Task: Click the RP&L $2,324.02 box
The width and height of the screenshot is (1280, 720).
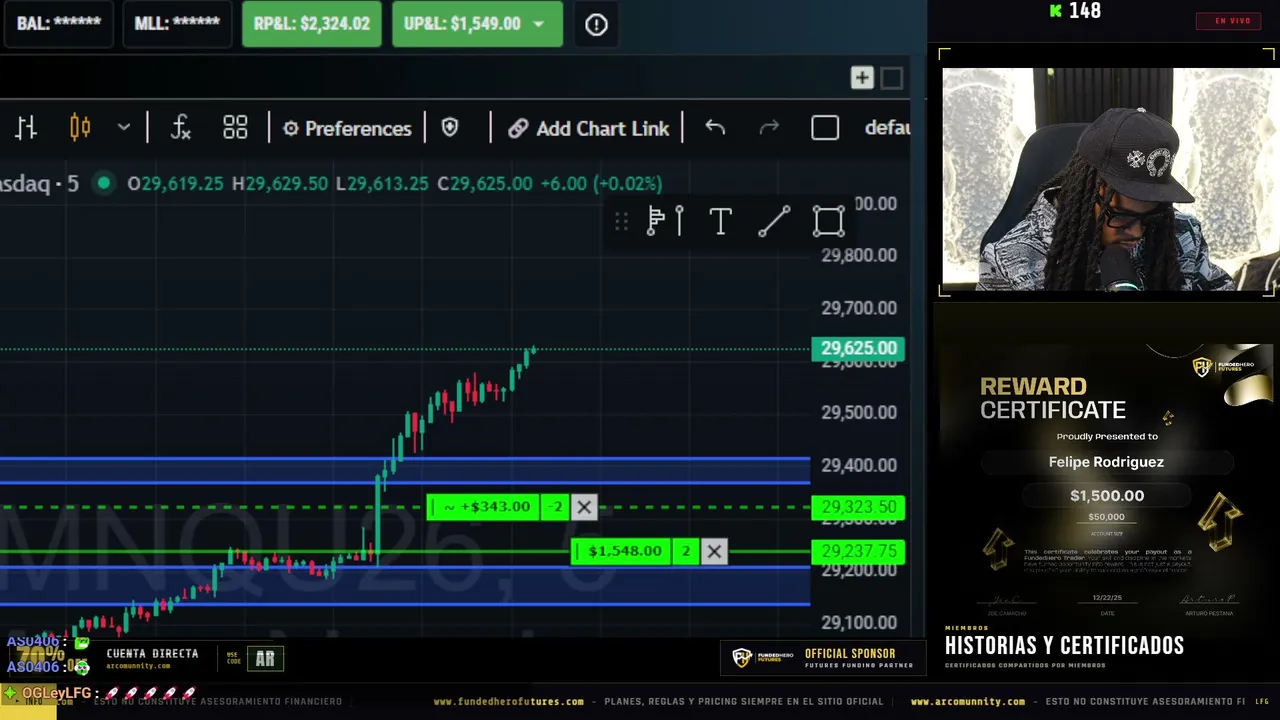Action: (311, 24)
